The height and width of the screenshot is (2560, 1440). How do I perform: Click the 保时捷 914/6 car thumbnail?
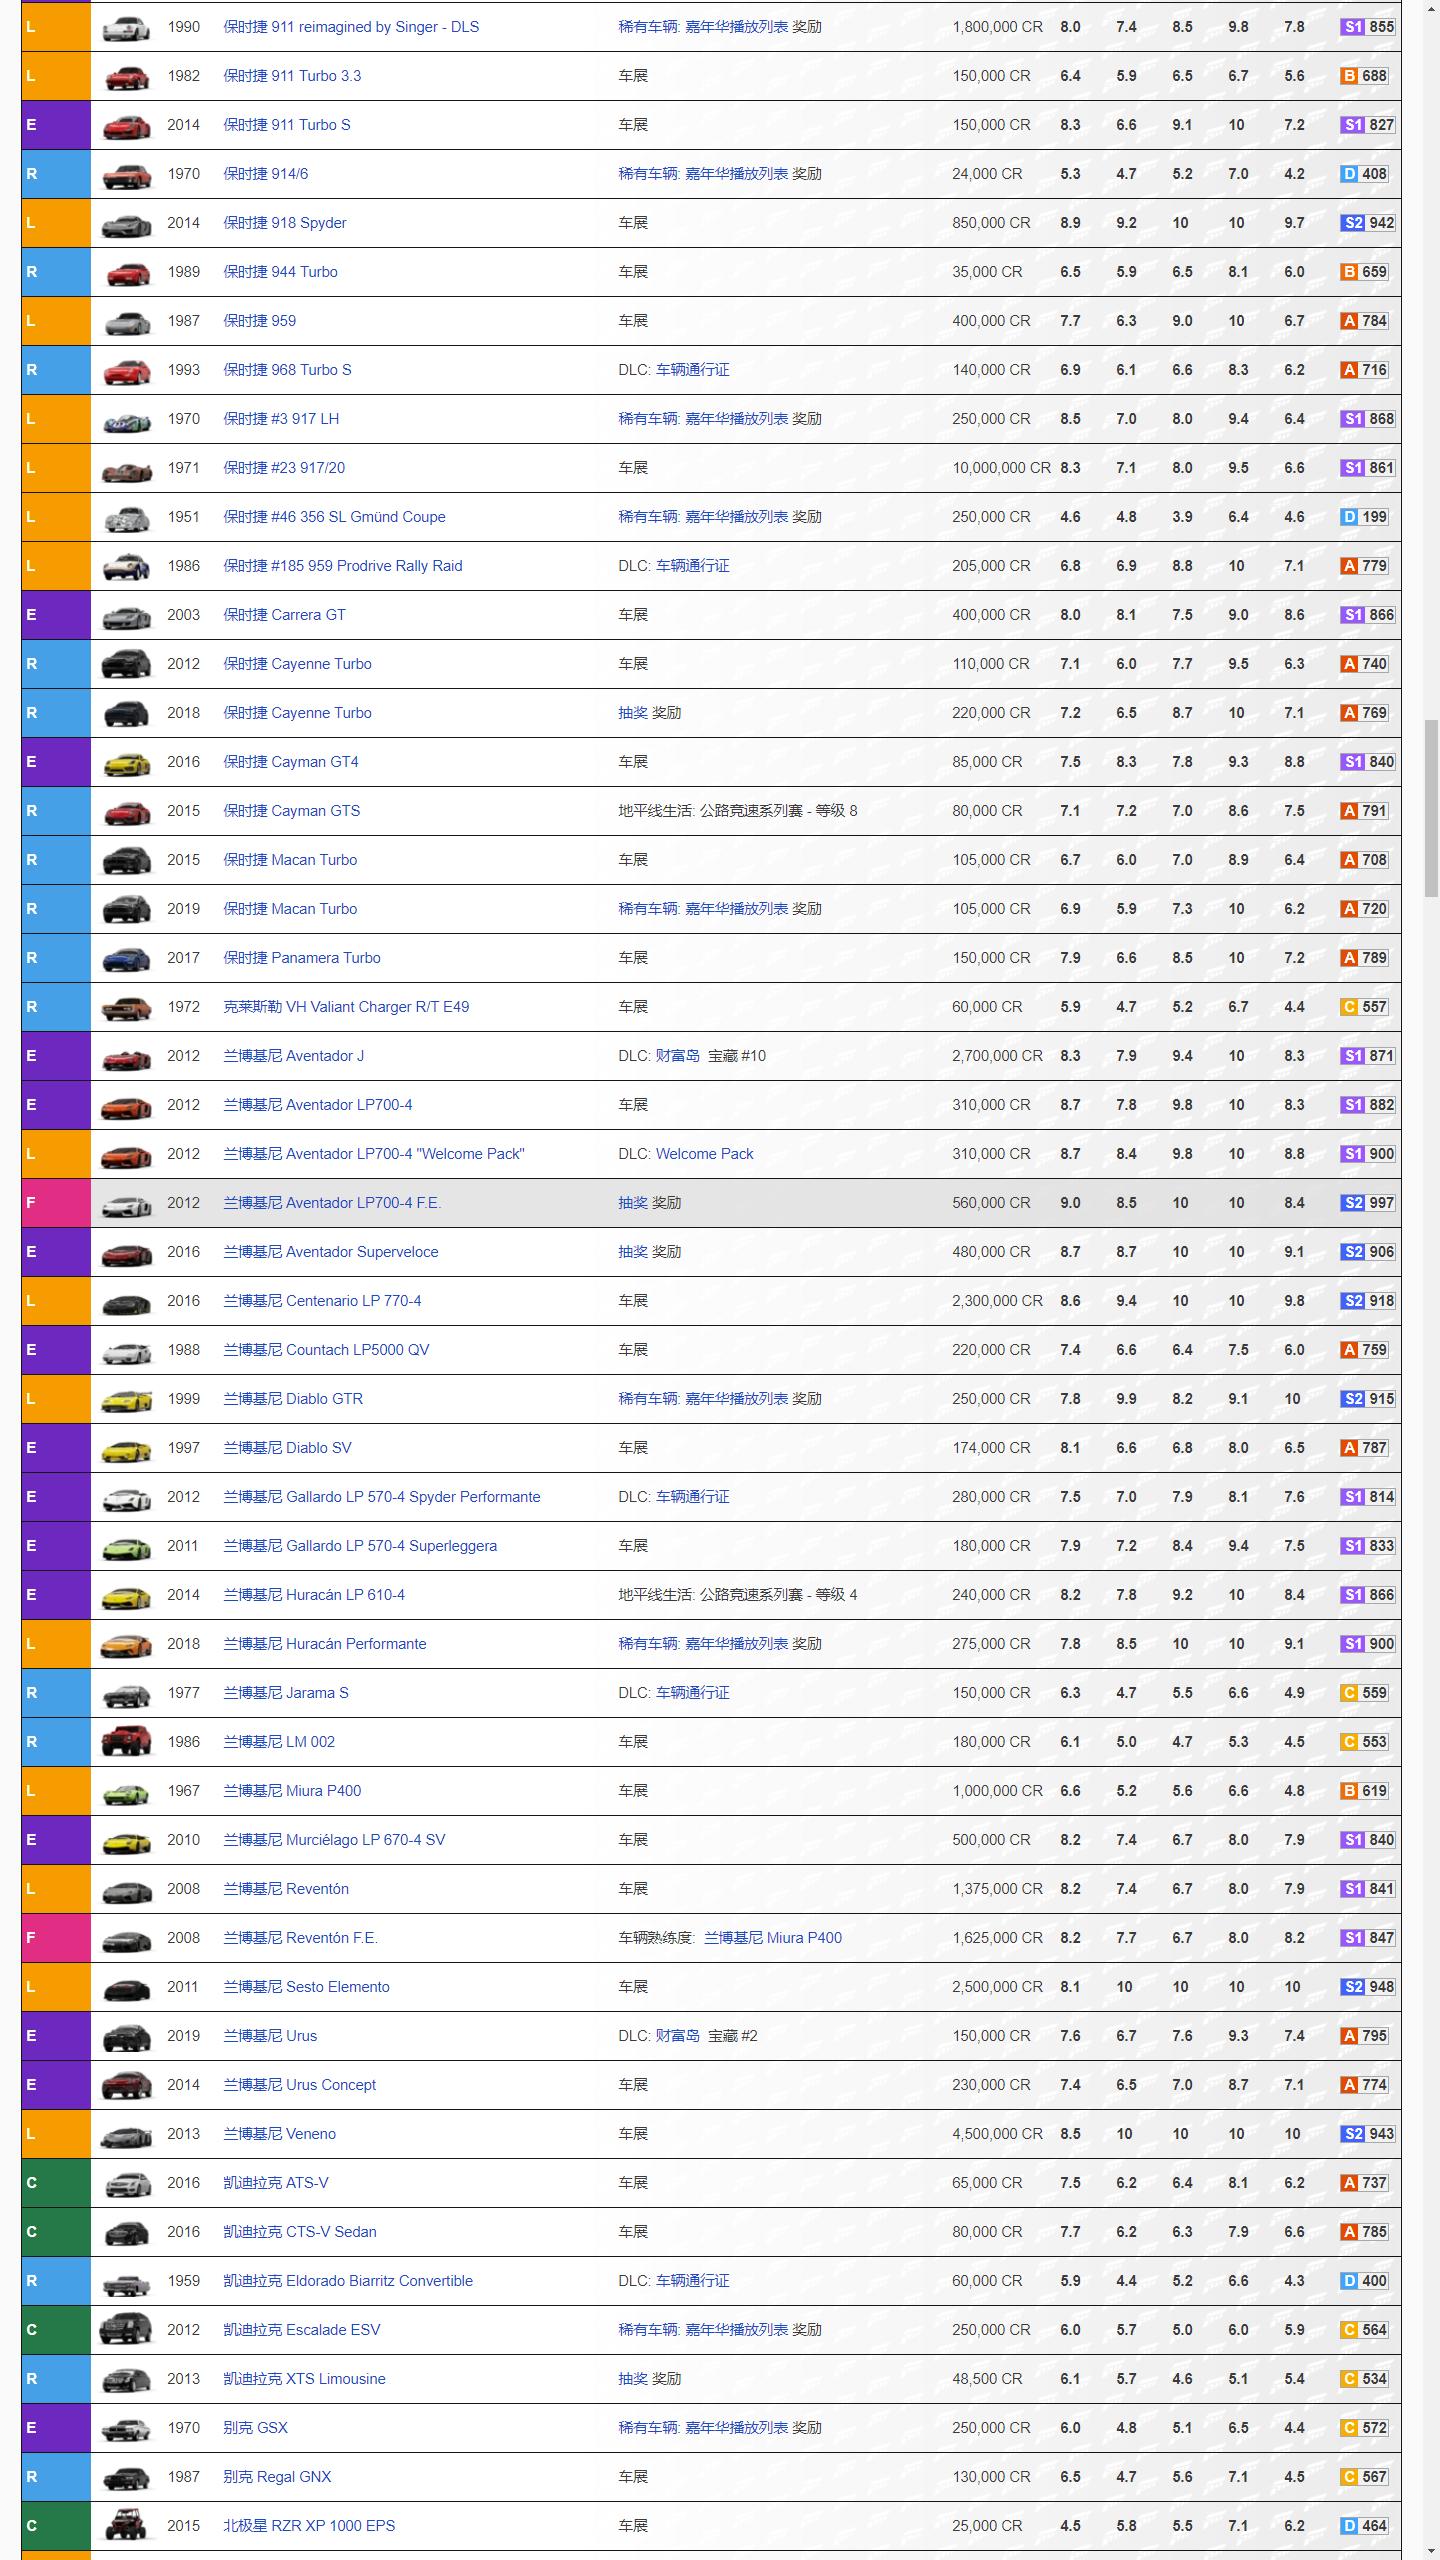point(127,174)
